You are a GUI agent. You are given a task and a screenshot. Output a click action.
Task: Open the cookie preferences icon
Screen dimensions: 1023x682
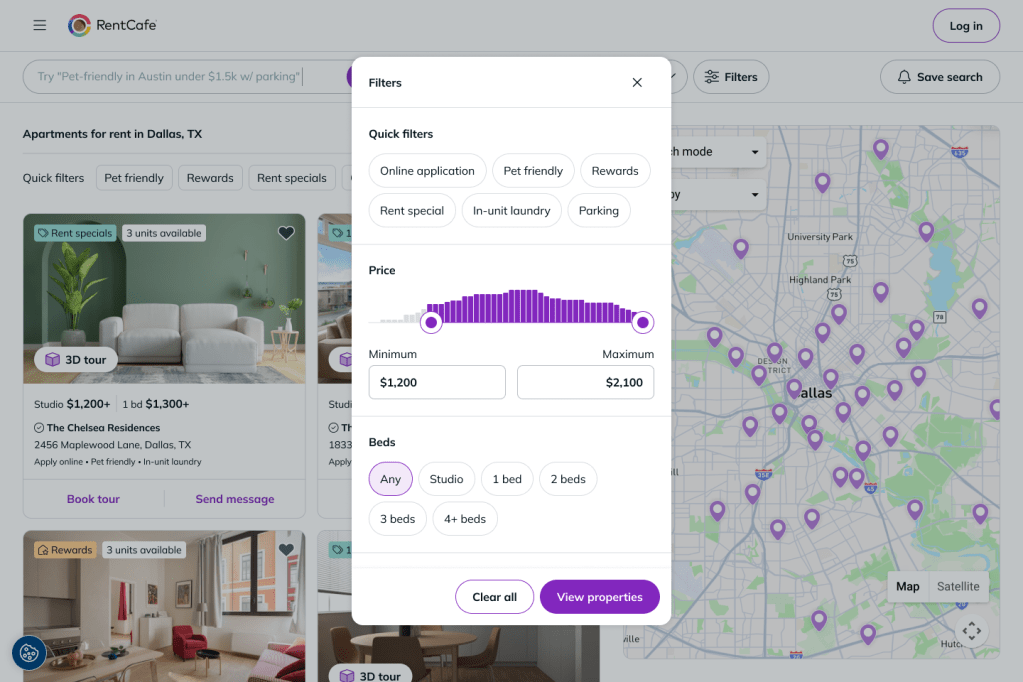coord(29,653)
